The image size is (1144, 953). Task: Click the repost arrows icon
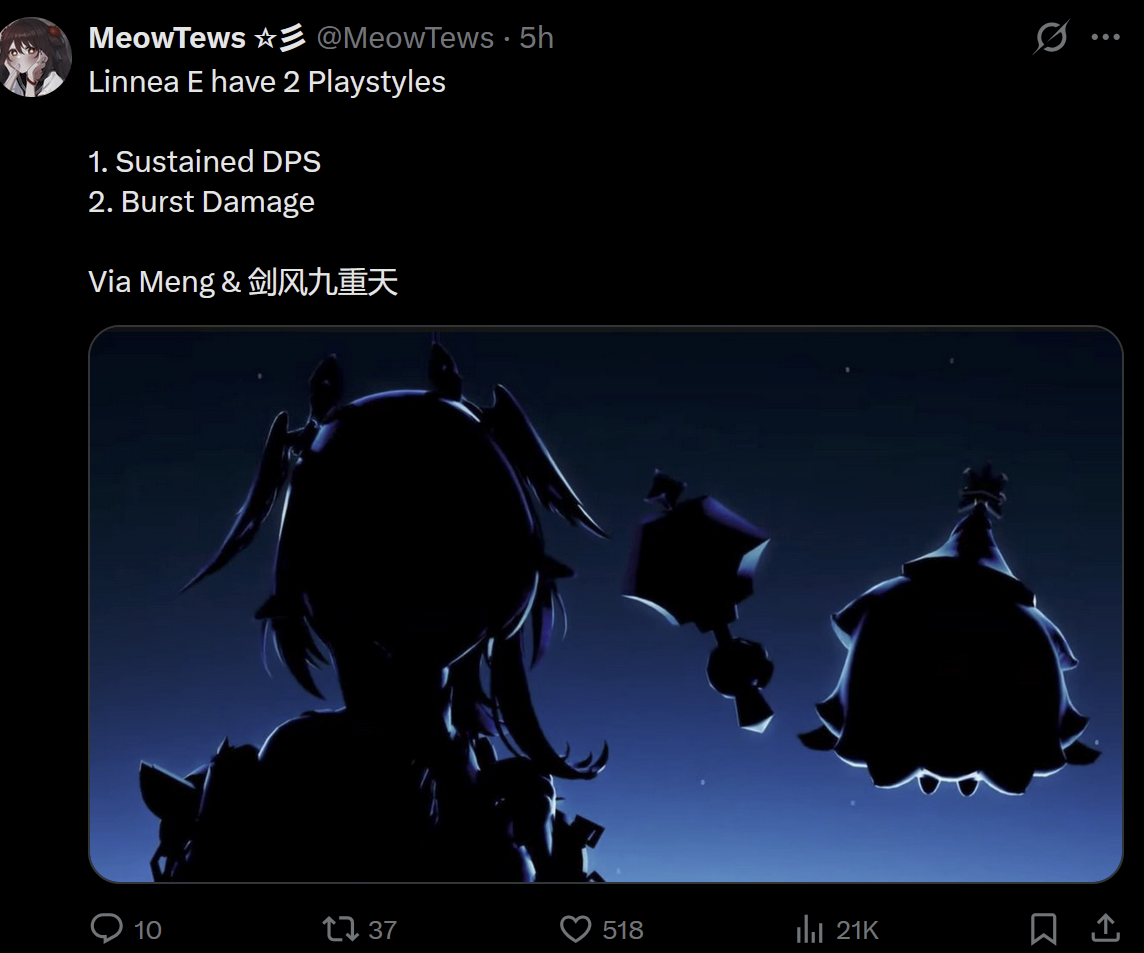pyautogui.click(x=341, y=929)
